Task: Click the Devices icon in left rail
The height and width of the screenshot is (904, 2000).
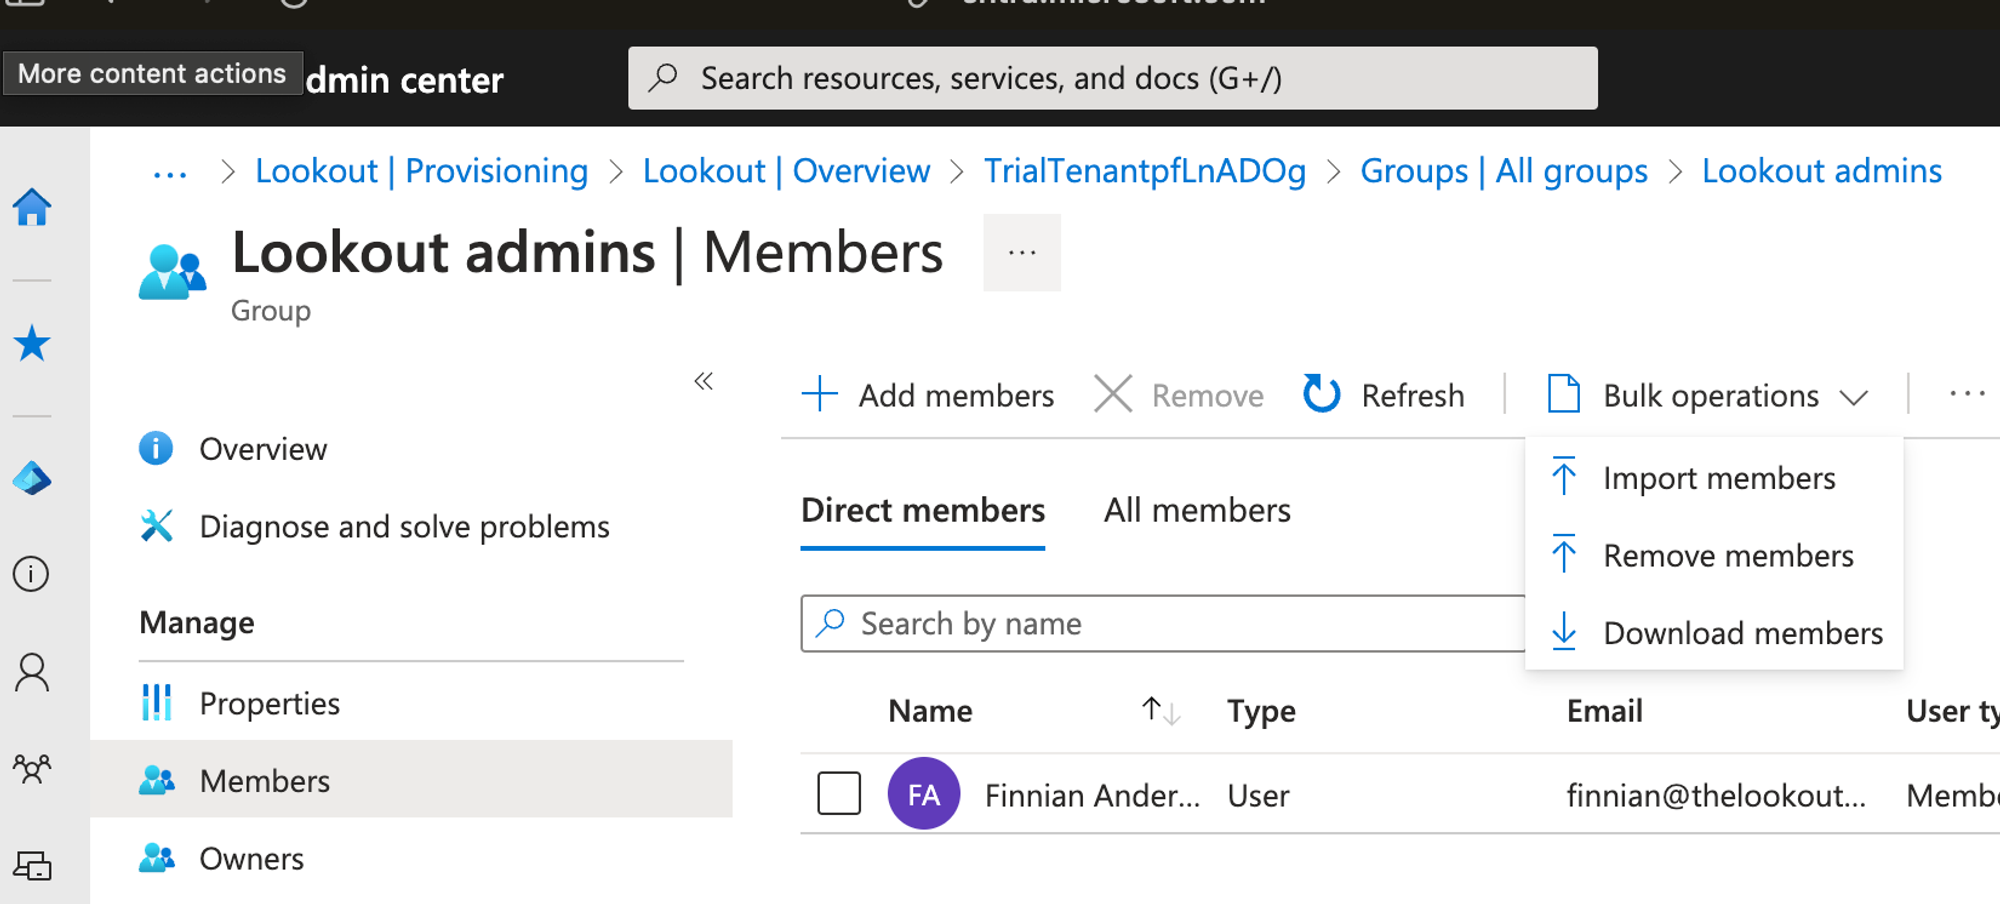Action: 32,865
